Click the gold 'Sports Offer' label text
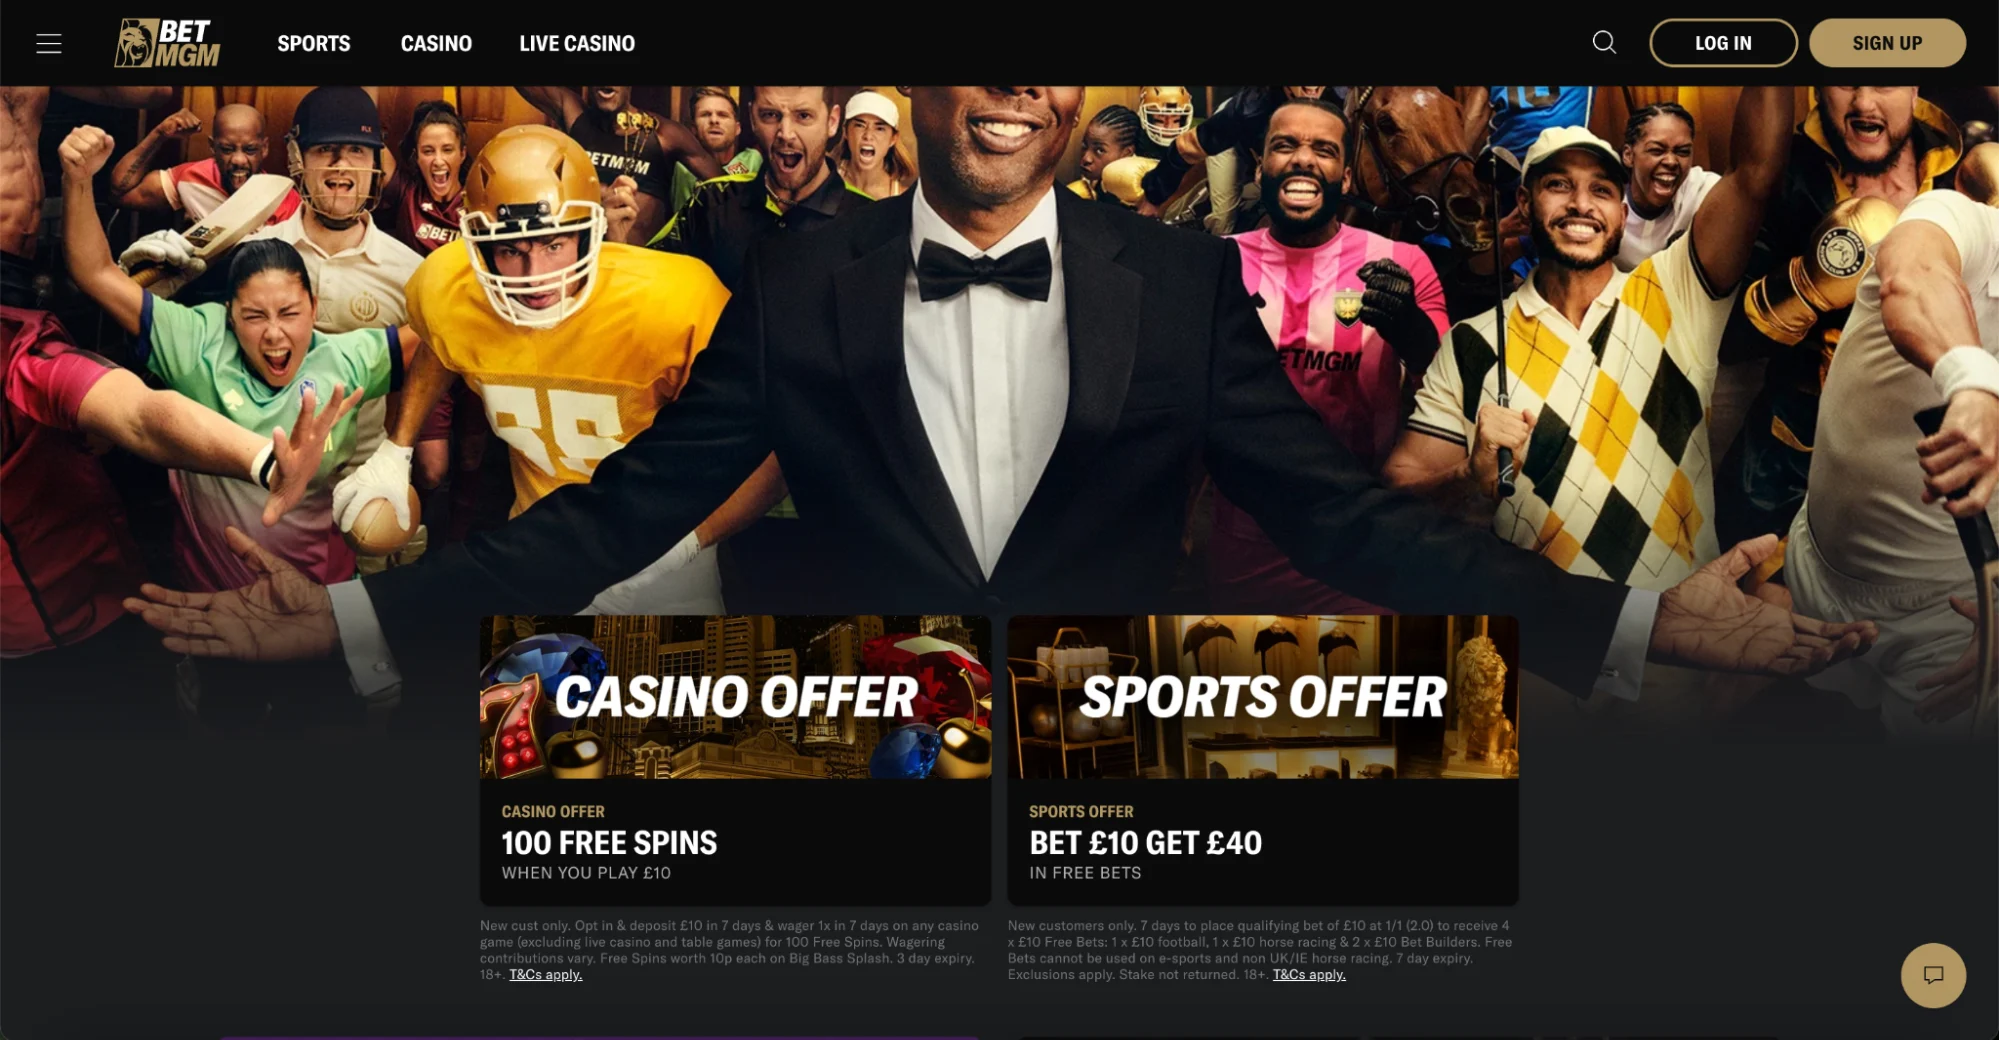 1081,812
